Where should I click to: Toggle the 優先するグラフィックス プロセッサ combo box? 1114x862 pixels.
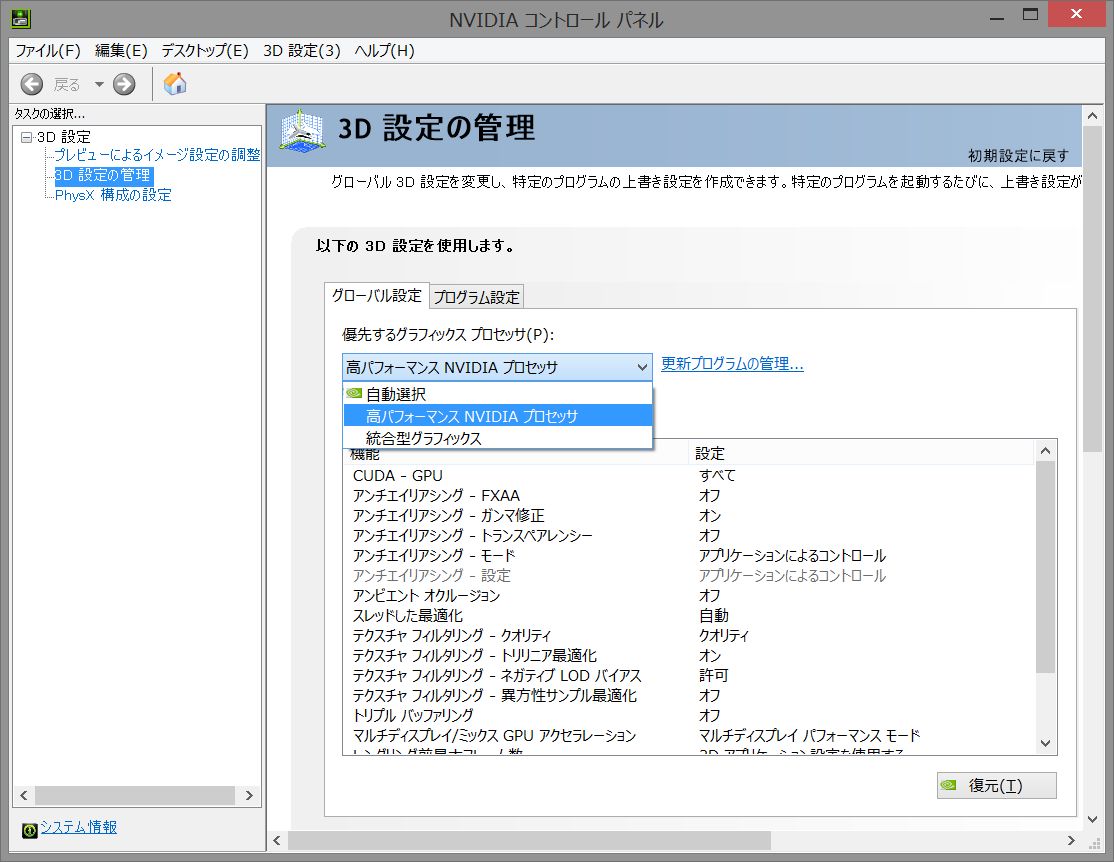497,367
